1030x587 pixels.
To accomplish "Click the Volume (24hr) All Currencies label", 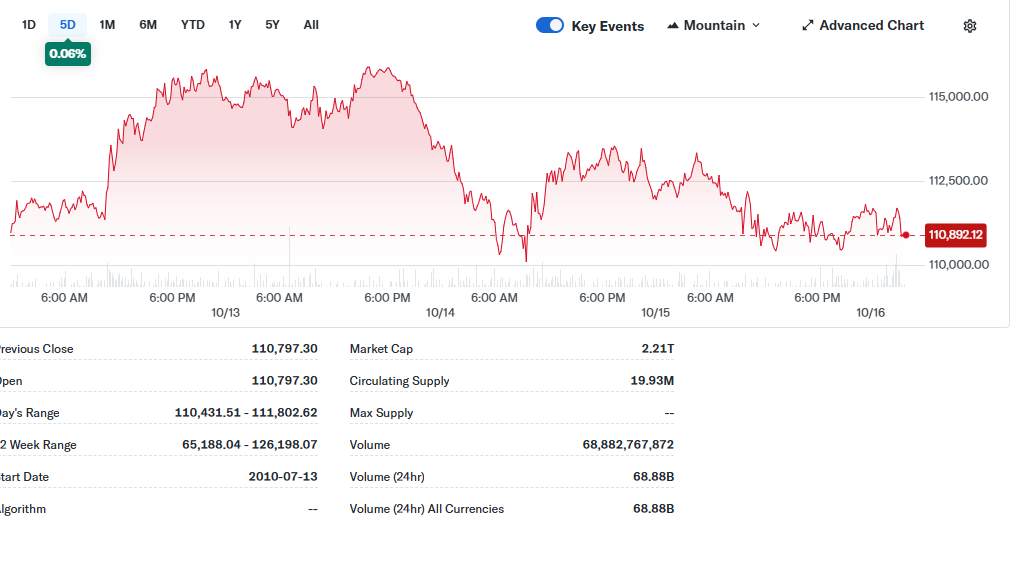I will tap(426, 509).
